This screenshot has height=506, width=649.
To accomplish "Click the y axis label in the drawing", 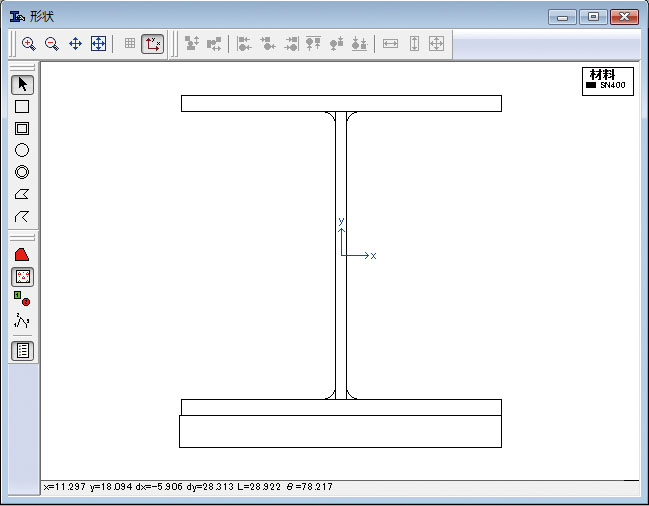I will coord(341,221).
